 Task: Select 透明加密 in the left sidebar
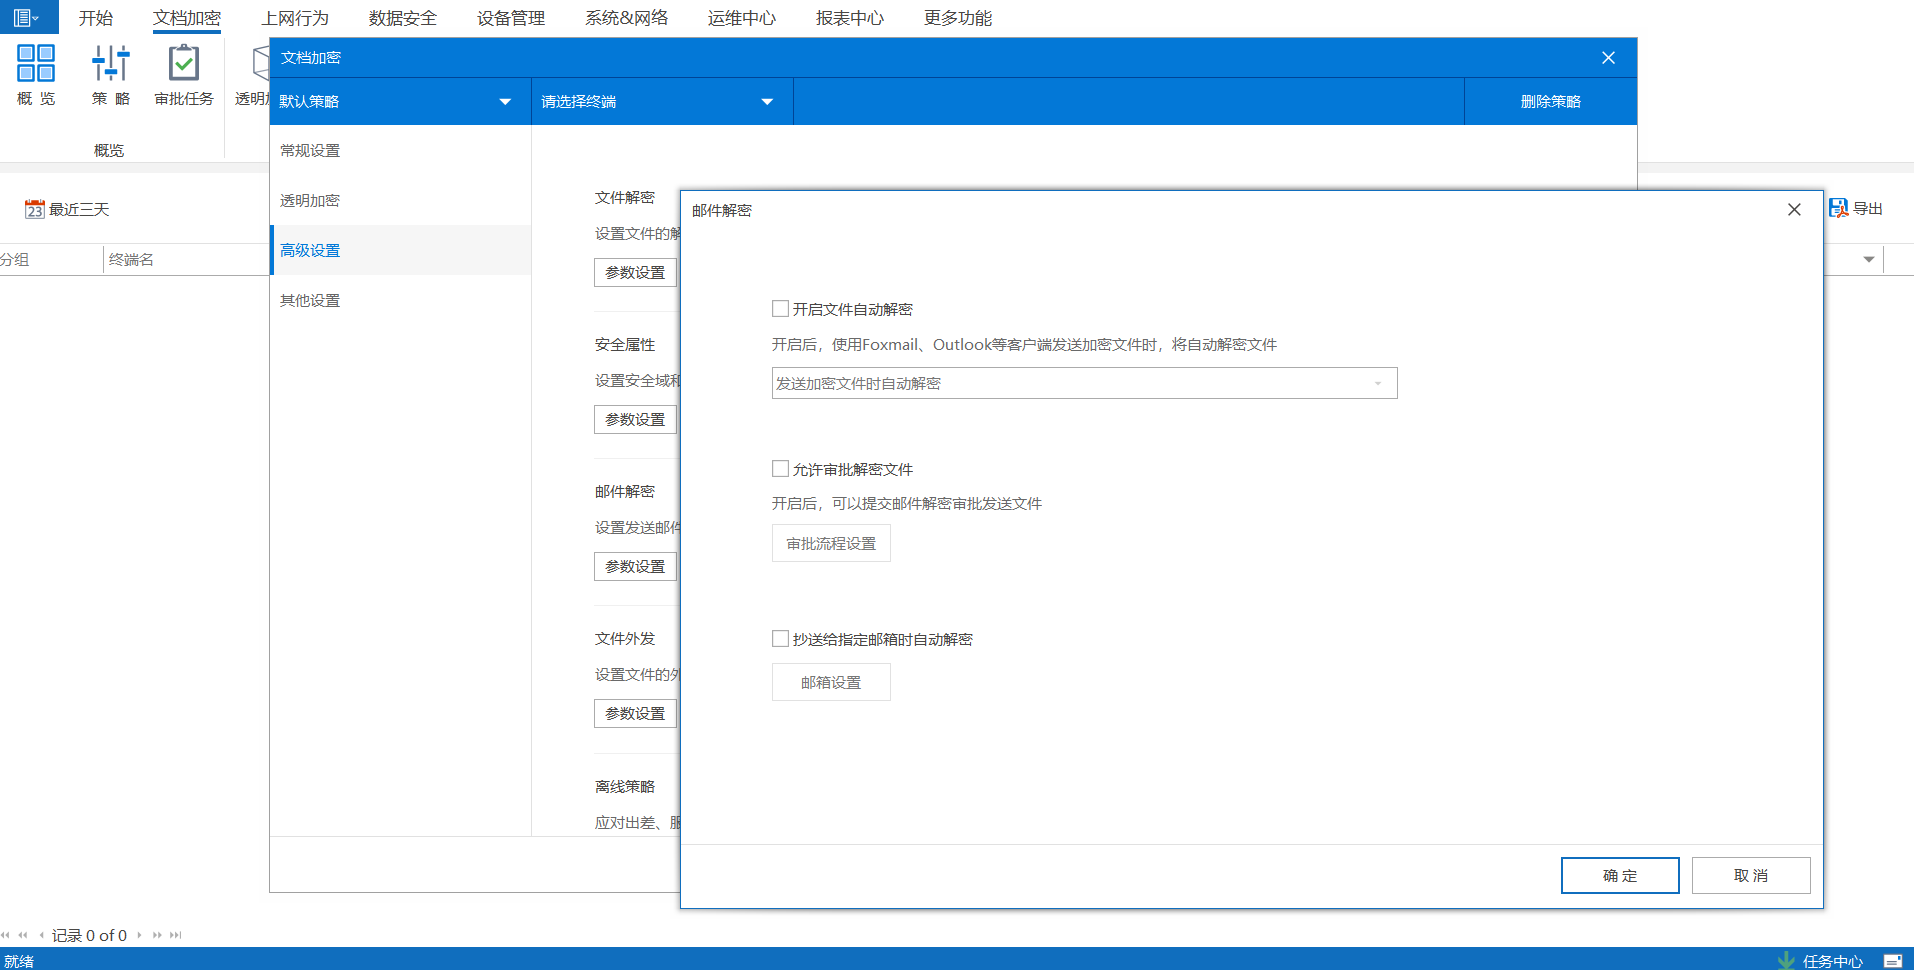click(x=310, y=201)
